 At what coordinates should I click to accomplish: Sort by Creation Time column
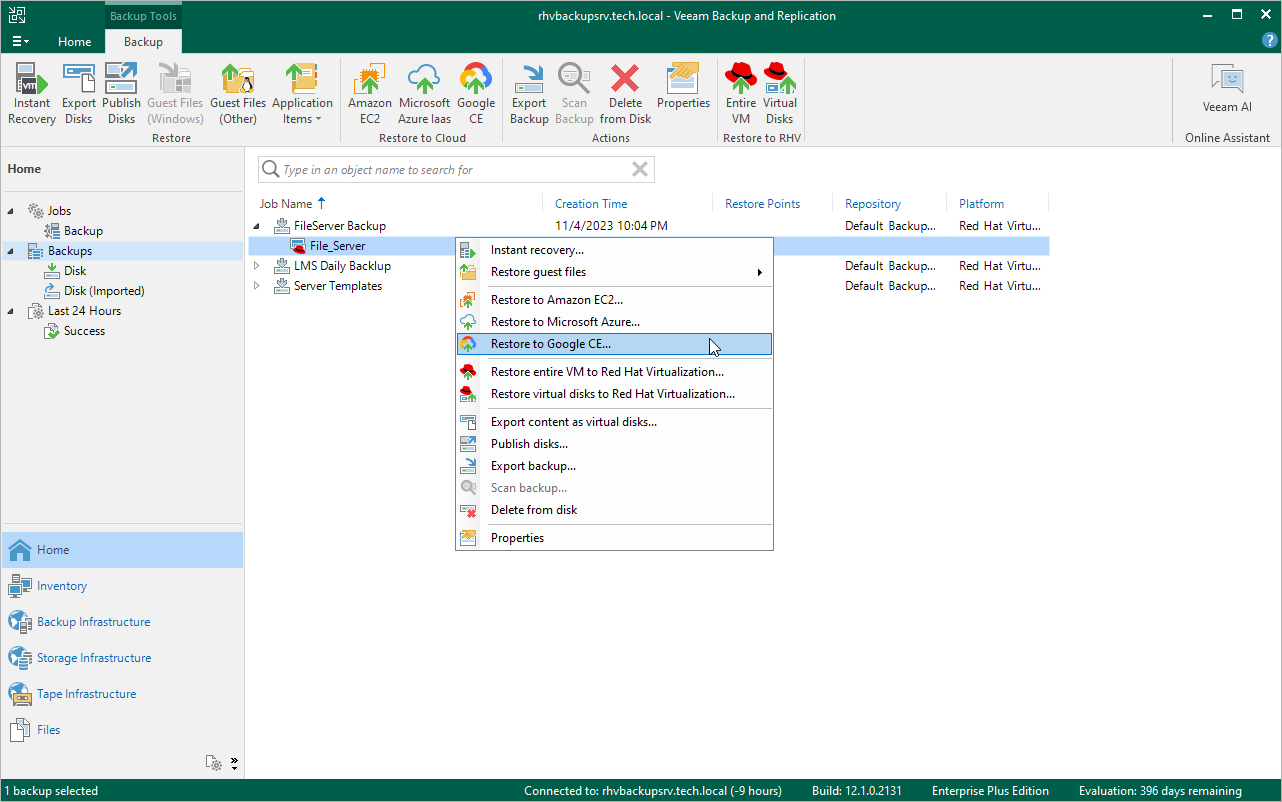click(x=591, y=204)
